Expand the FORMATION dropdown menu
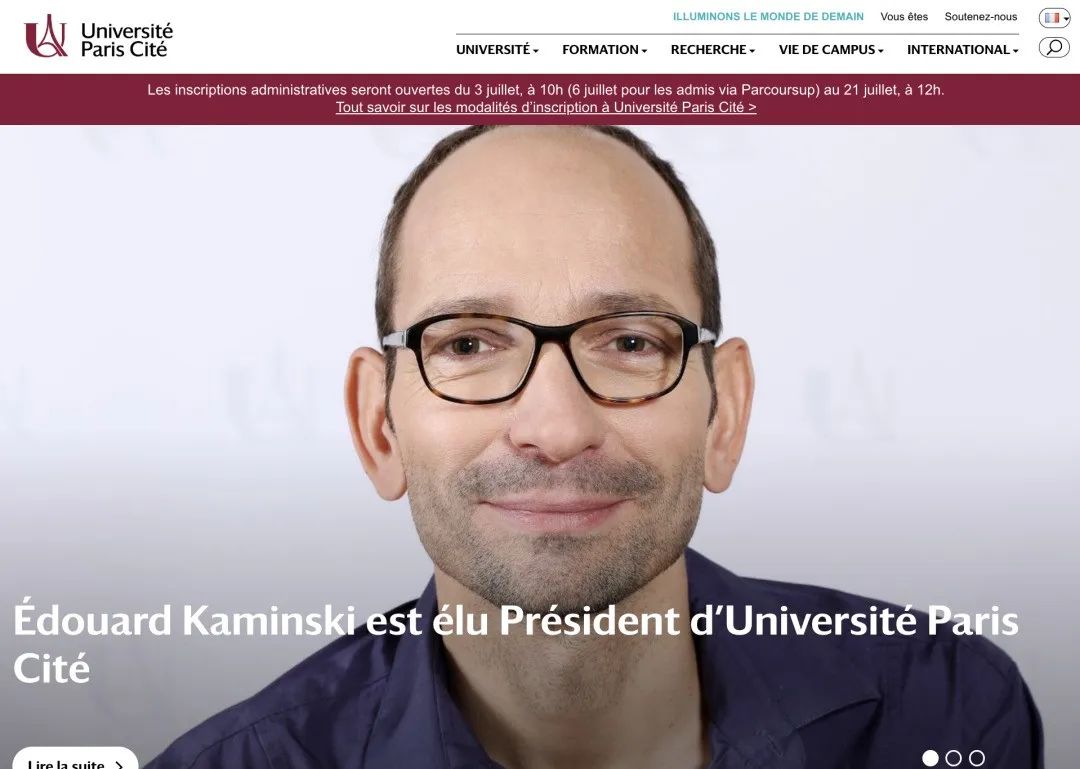Image resolution: width=1080 pixels, height=769 pixels. [604, 50]
